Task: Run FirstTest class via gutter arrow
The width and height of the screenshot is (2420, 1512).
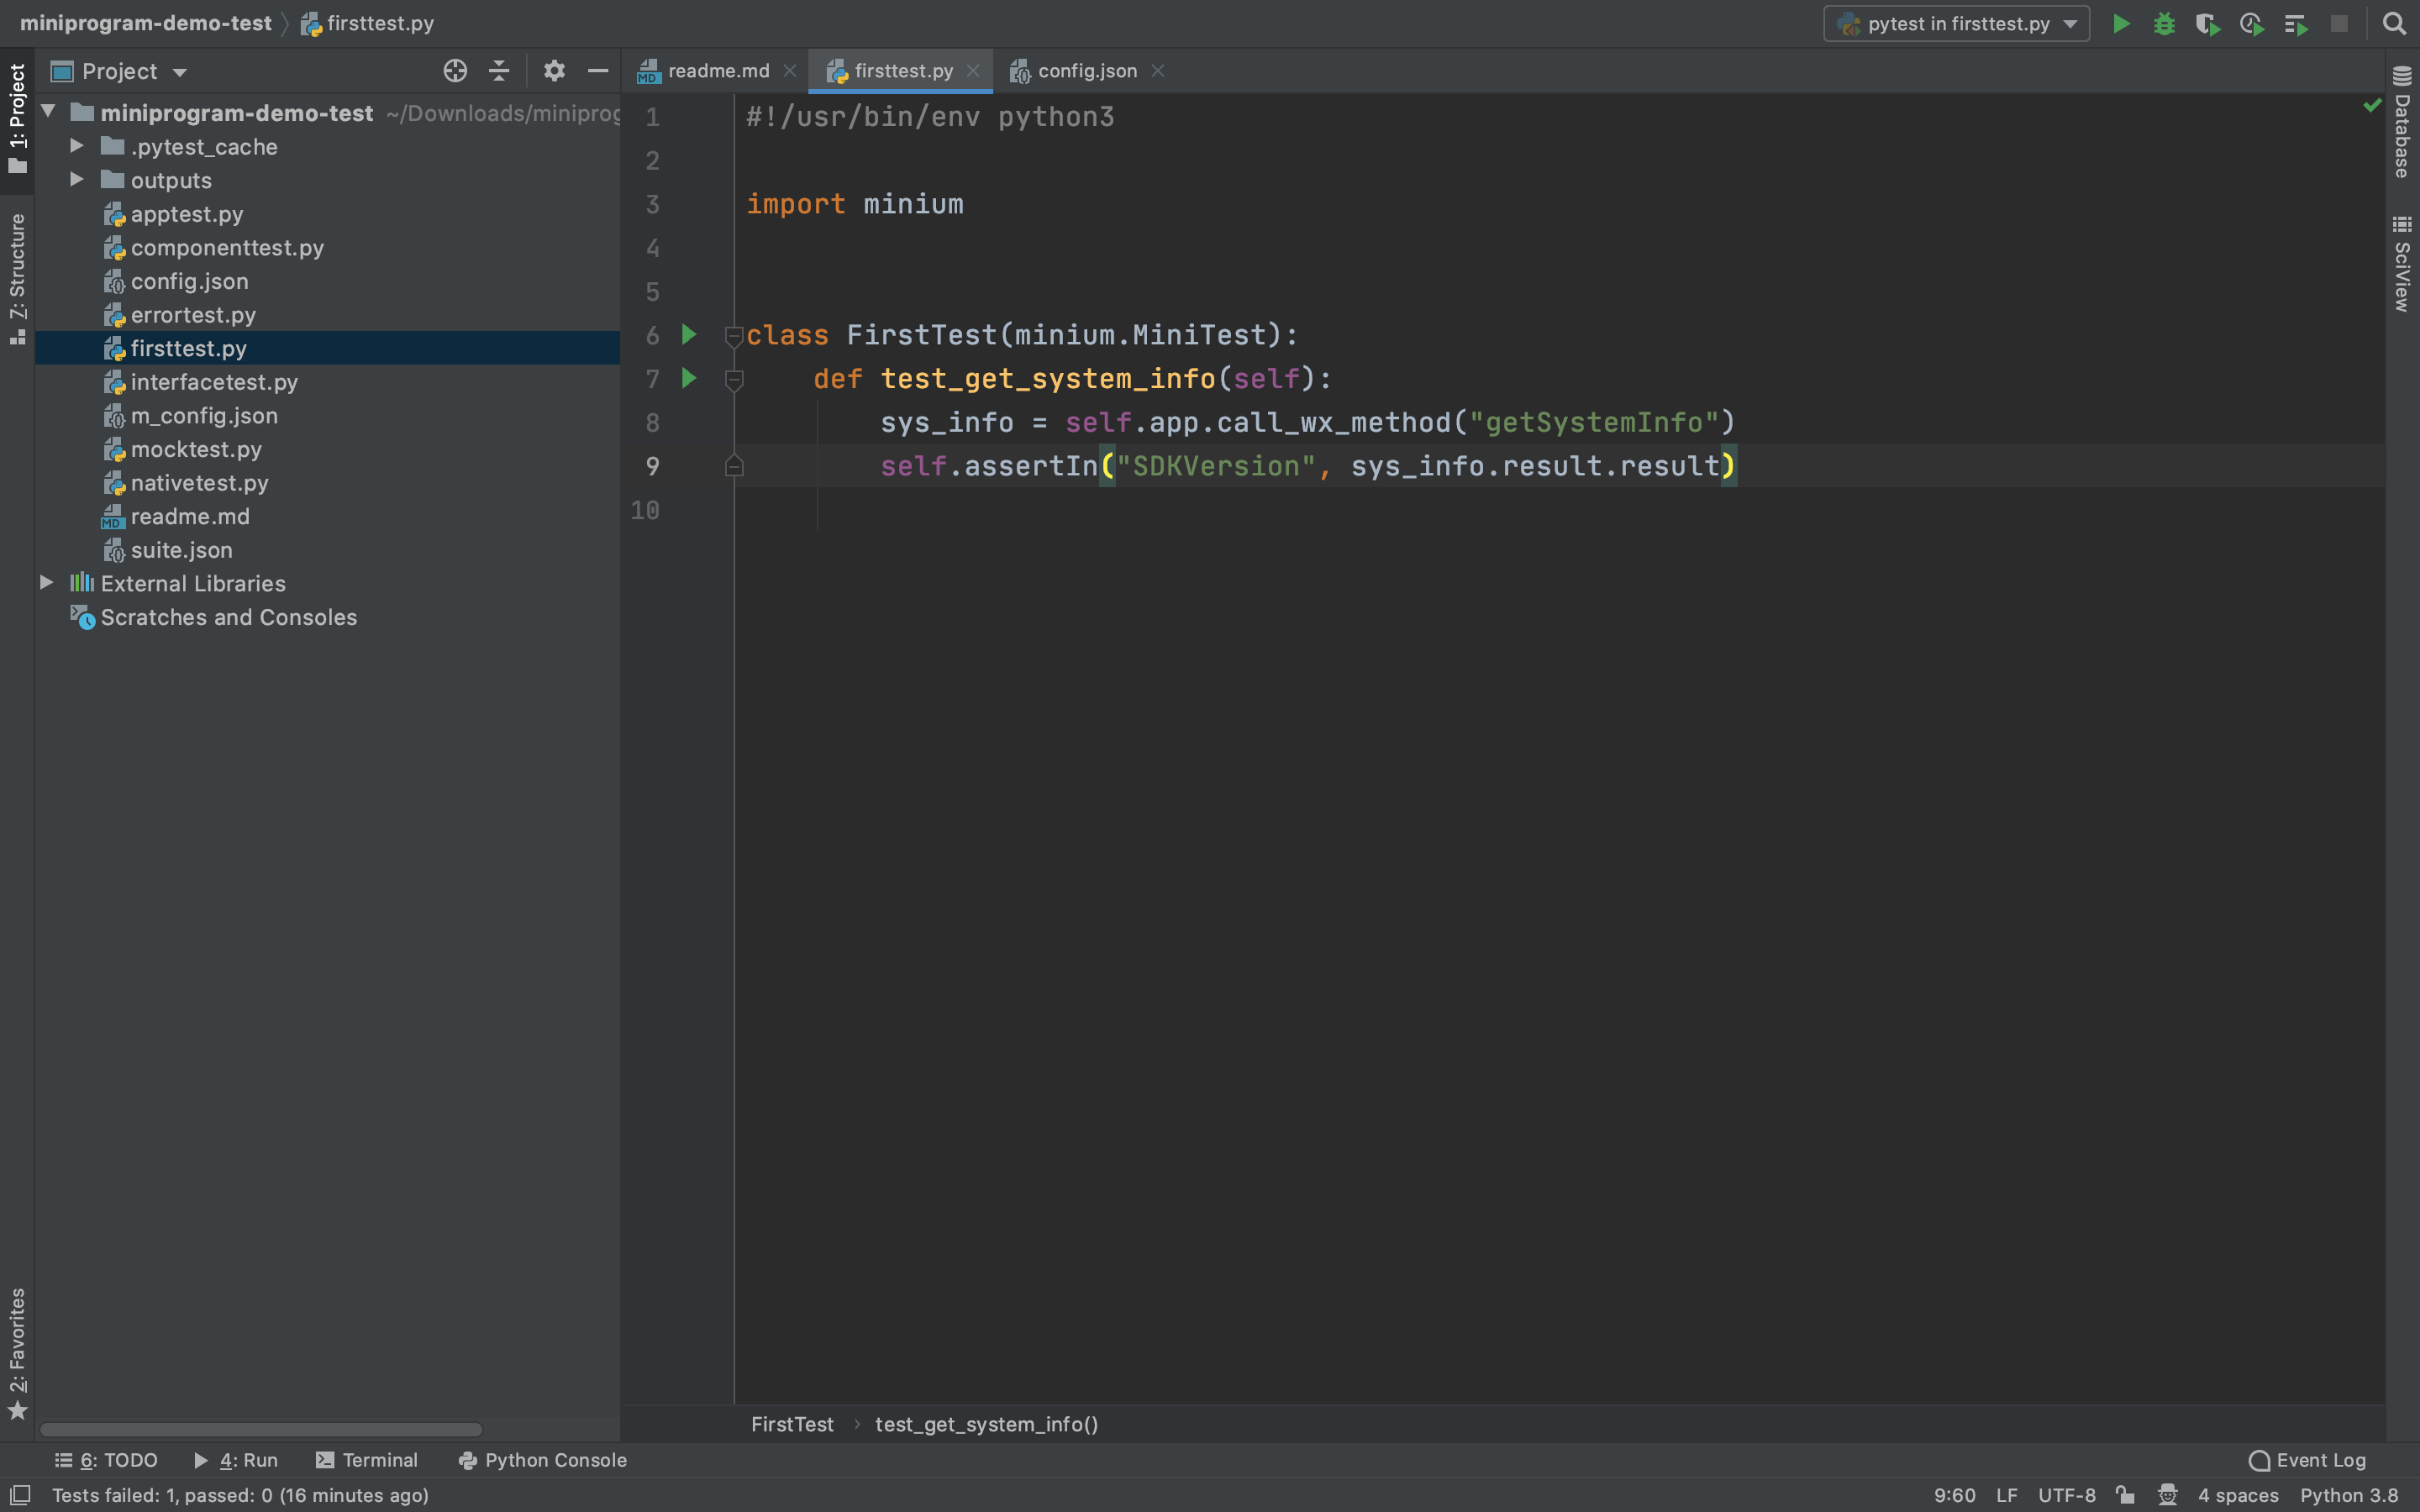Action: coord(689,335)
